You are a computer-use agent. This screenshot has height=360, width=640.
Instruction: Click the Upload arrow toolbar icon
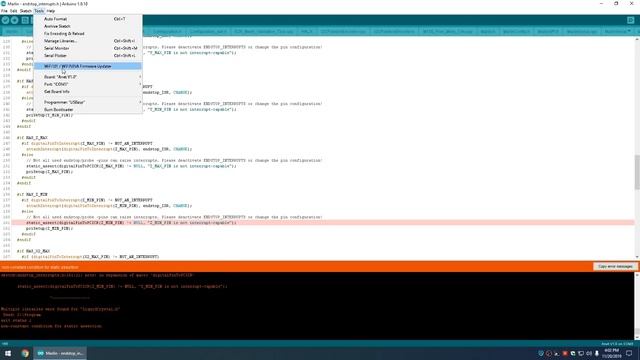[15, 20]
